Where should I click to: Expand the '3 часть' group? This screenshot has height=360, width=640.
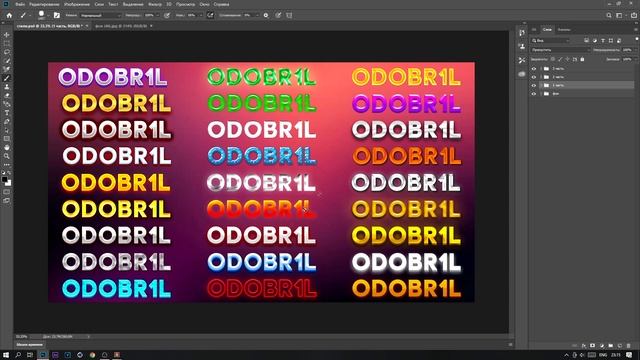(541, 69)
